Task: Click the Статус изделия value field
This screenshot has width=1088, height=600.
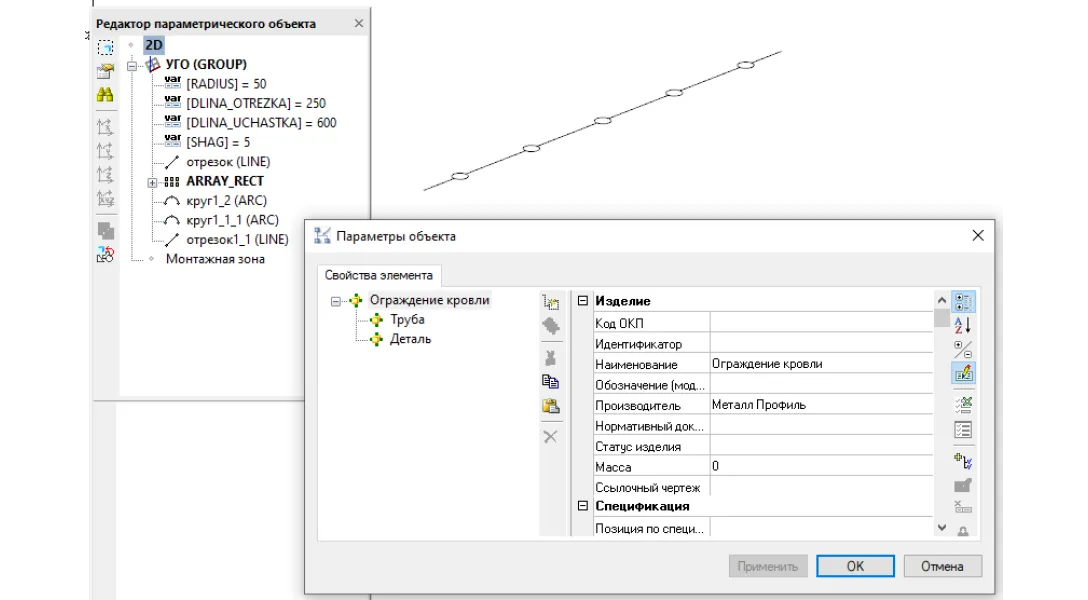Action: pos(822,446)
